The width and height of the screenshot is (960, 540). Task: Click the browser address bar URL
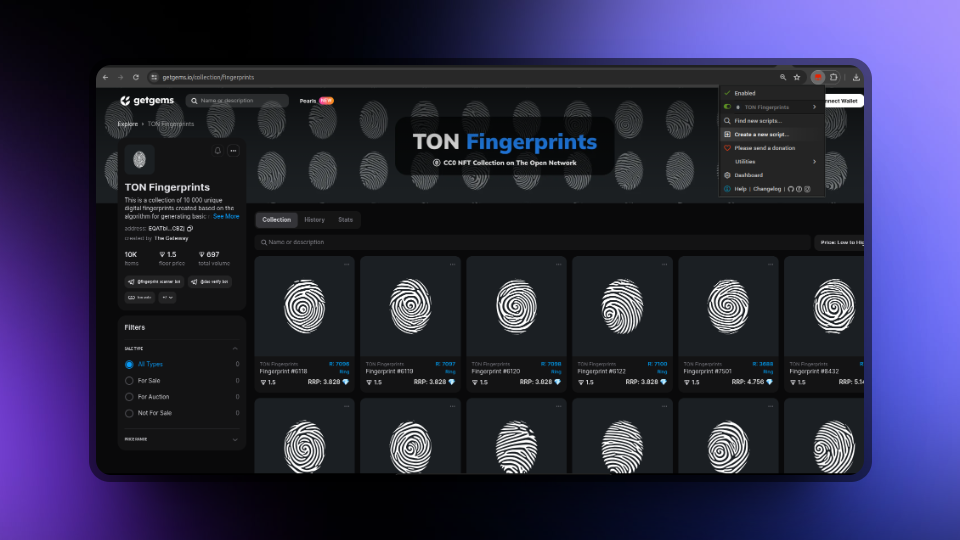[208, 78]
